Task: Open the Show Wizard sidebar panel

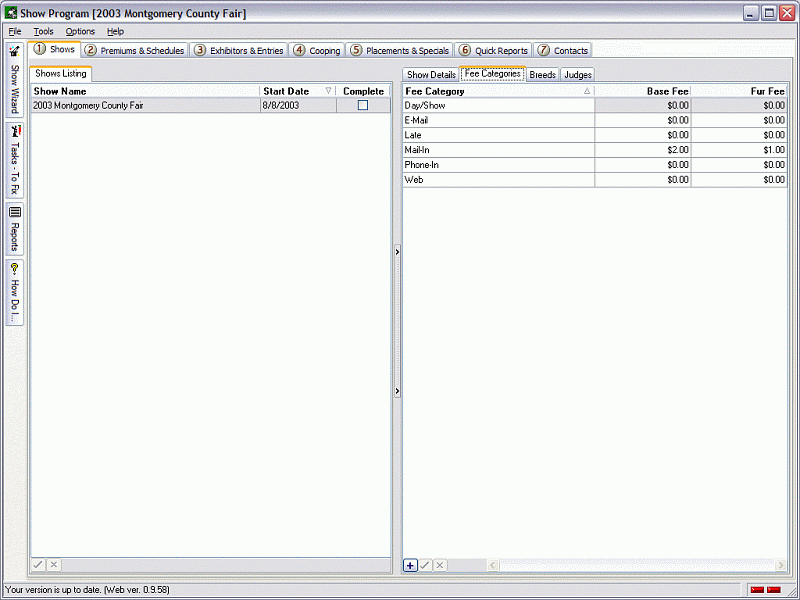Action: pyautogui.click(x=14, y=80)
